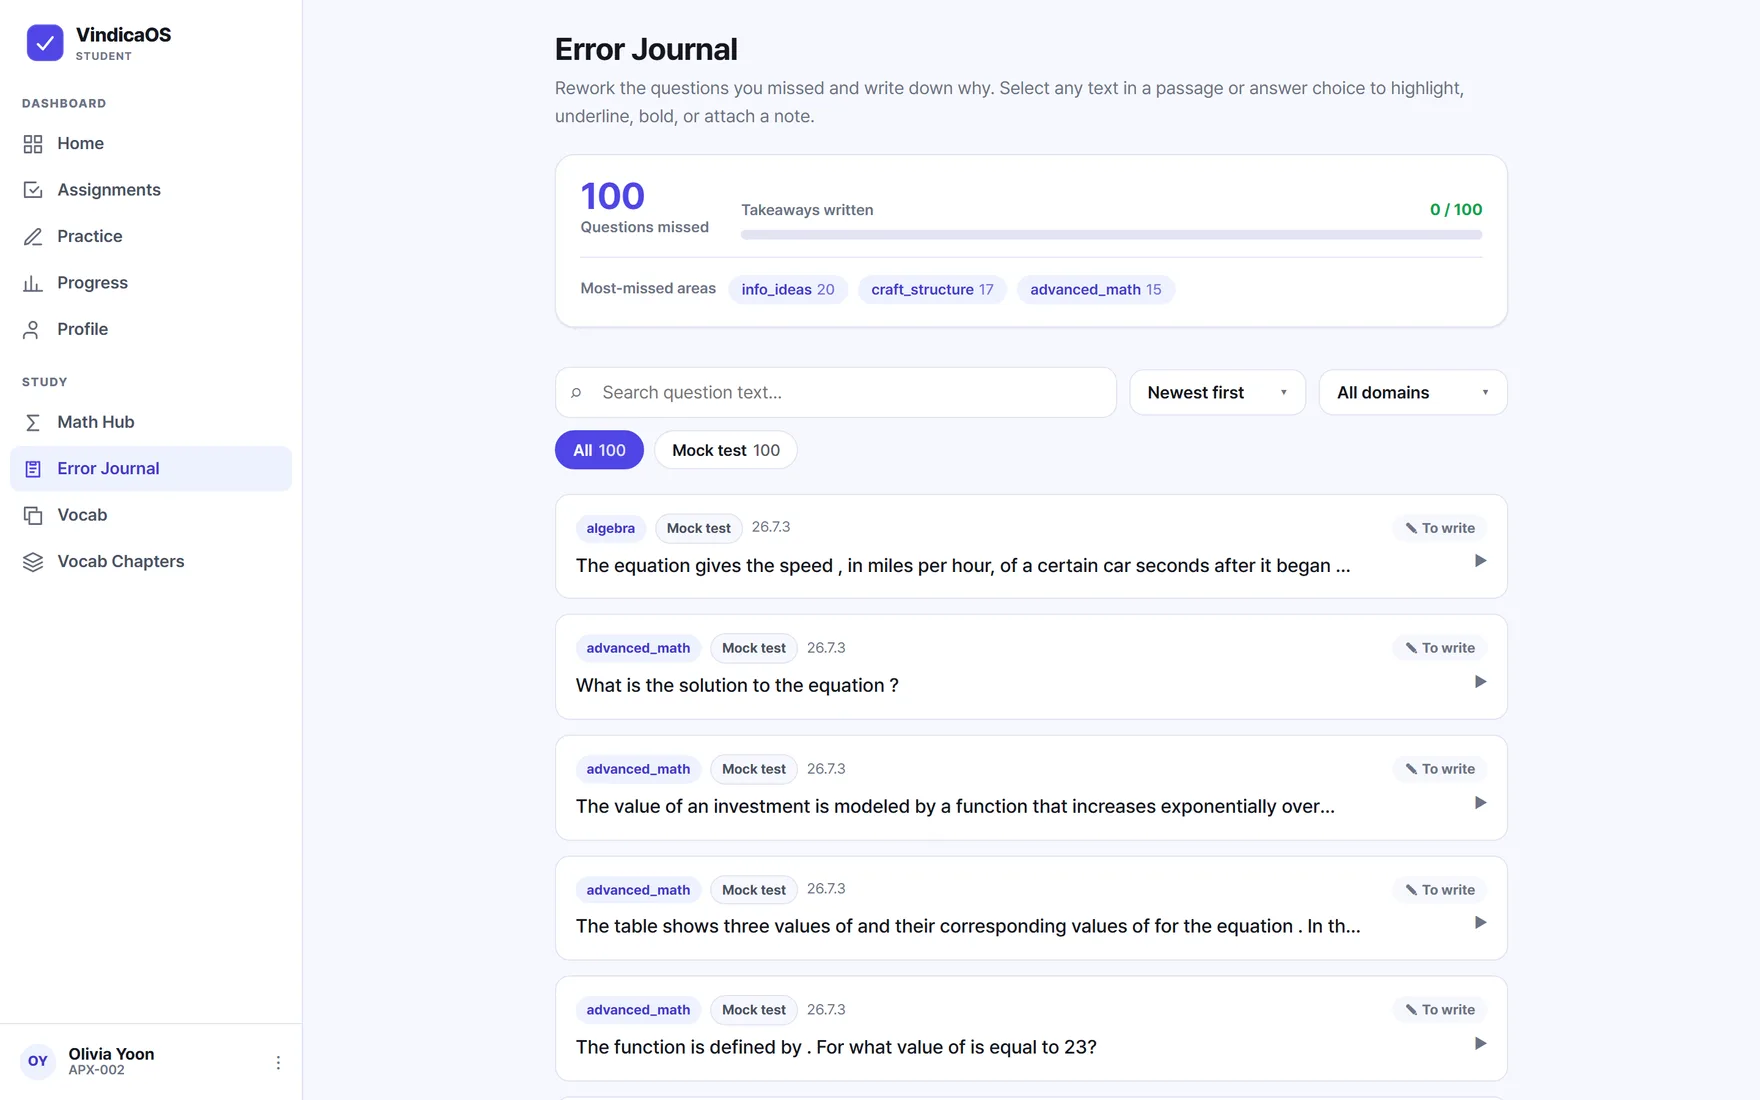The height and width of the screenshot is (1100, 1760).
Task: Click the info_ideas 20 most-missed chip
Action: (788, 290)
